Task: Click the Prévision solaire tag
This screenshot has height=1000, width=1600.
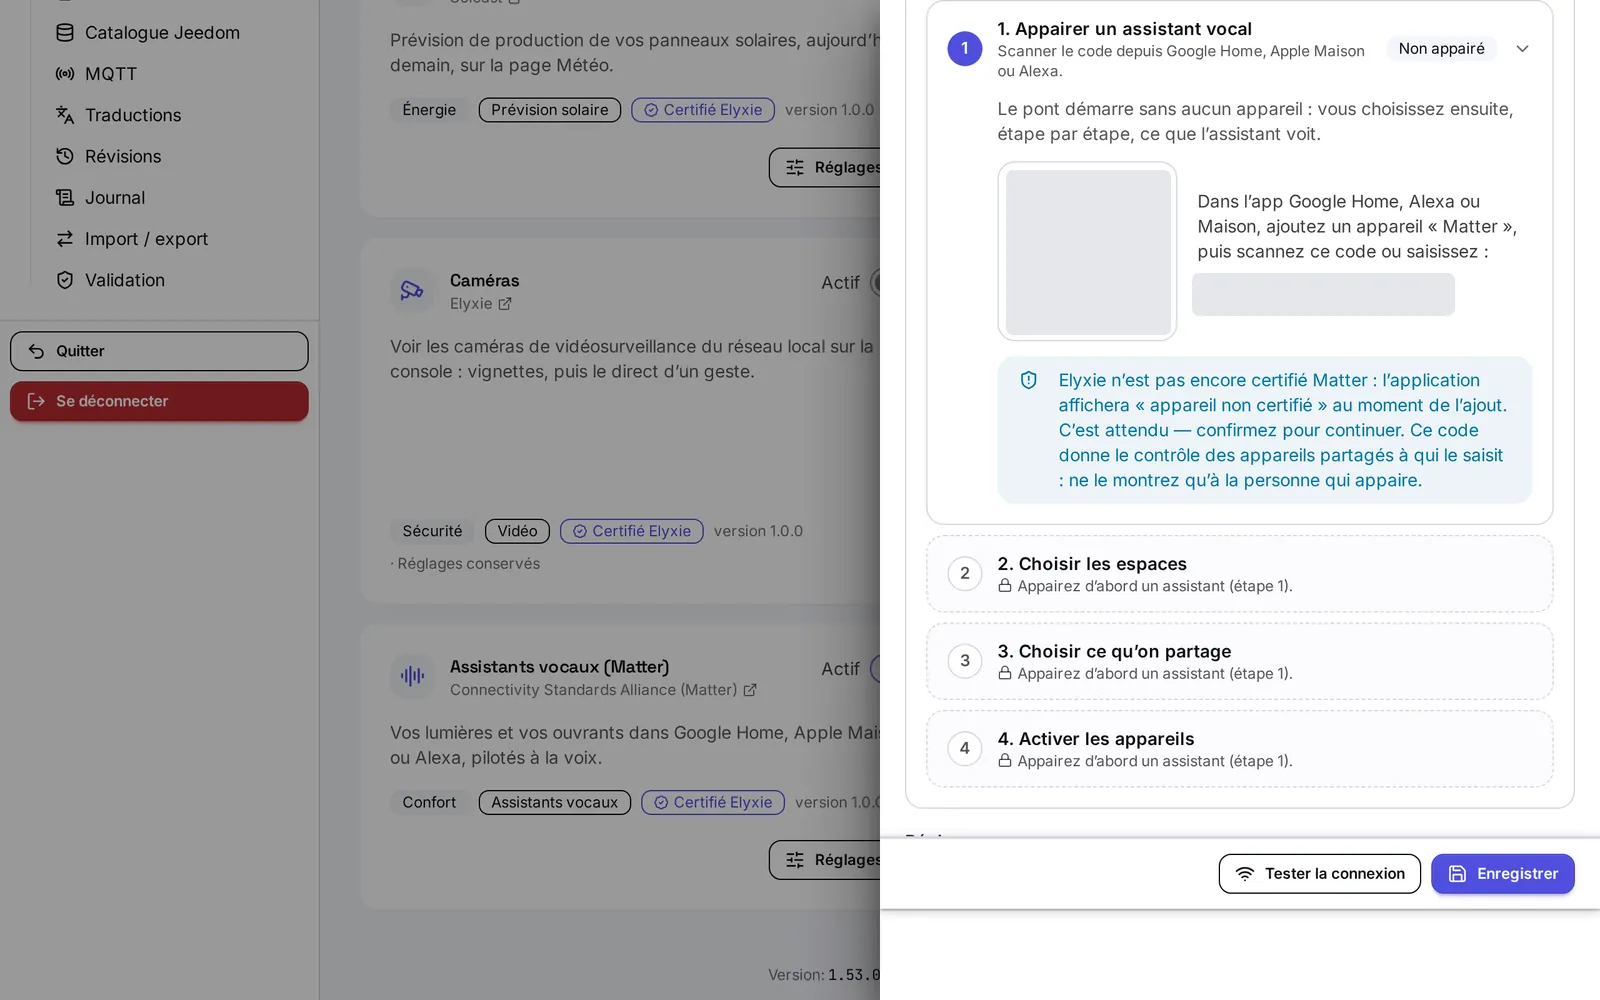Action: (550, 110)
